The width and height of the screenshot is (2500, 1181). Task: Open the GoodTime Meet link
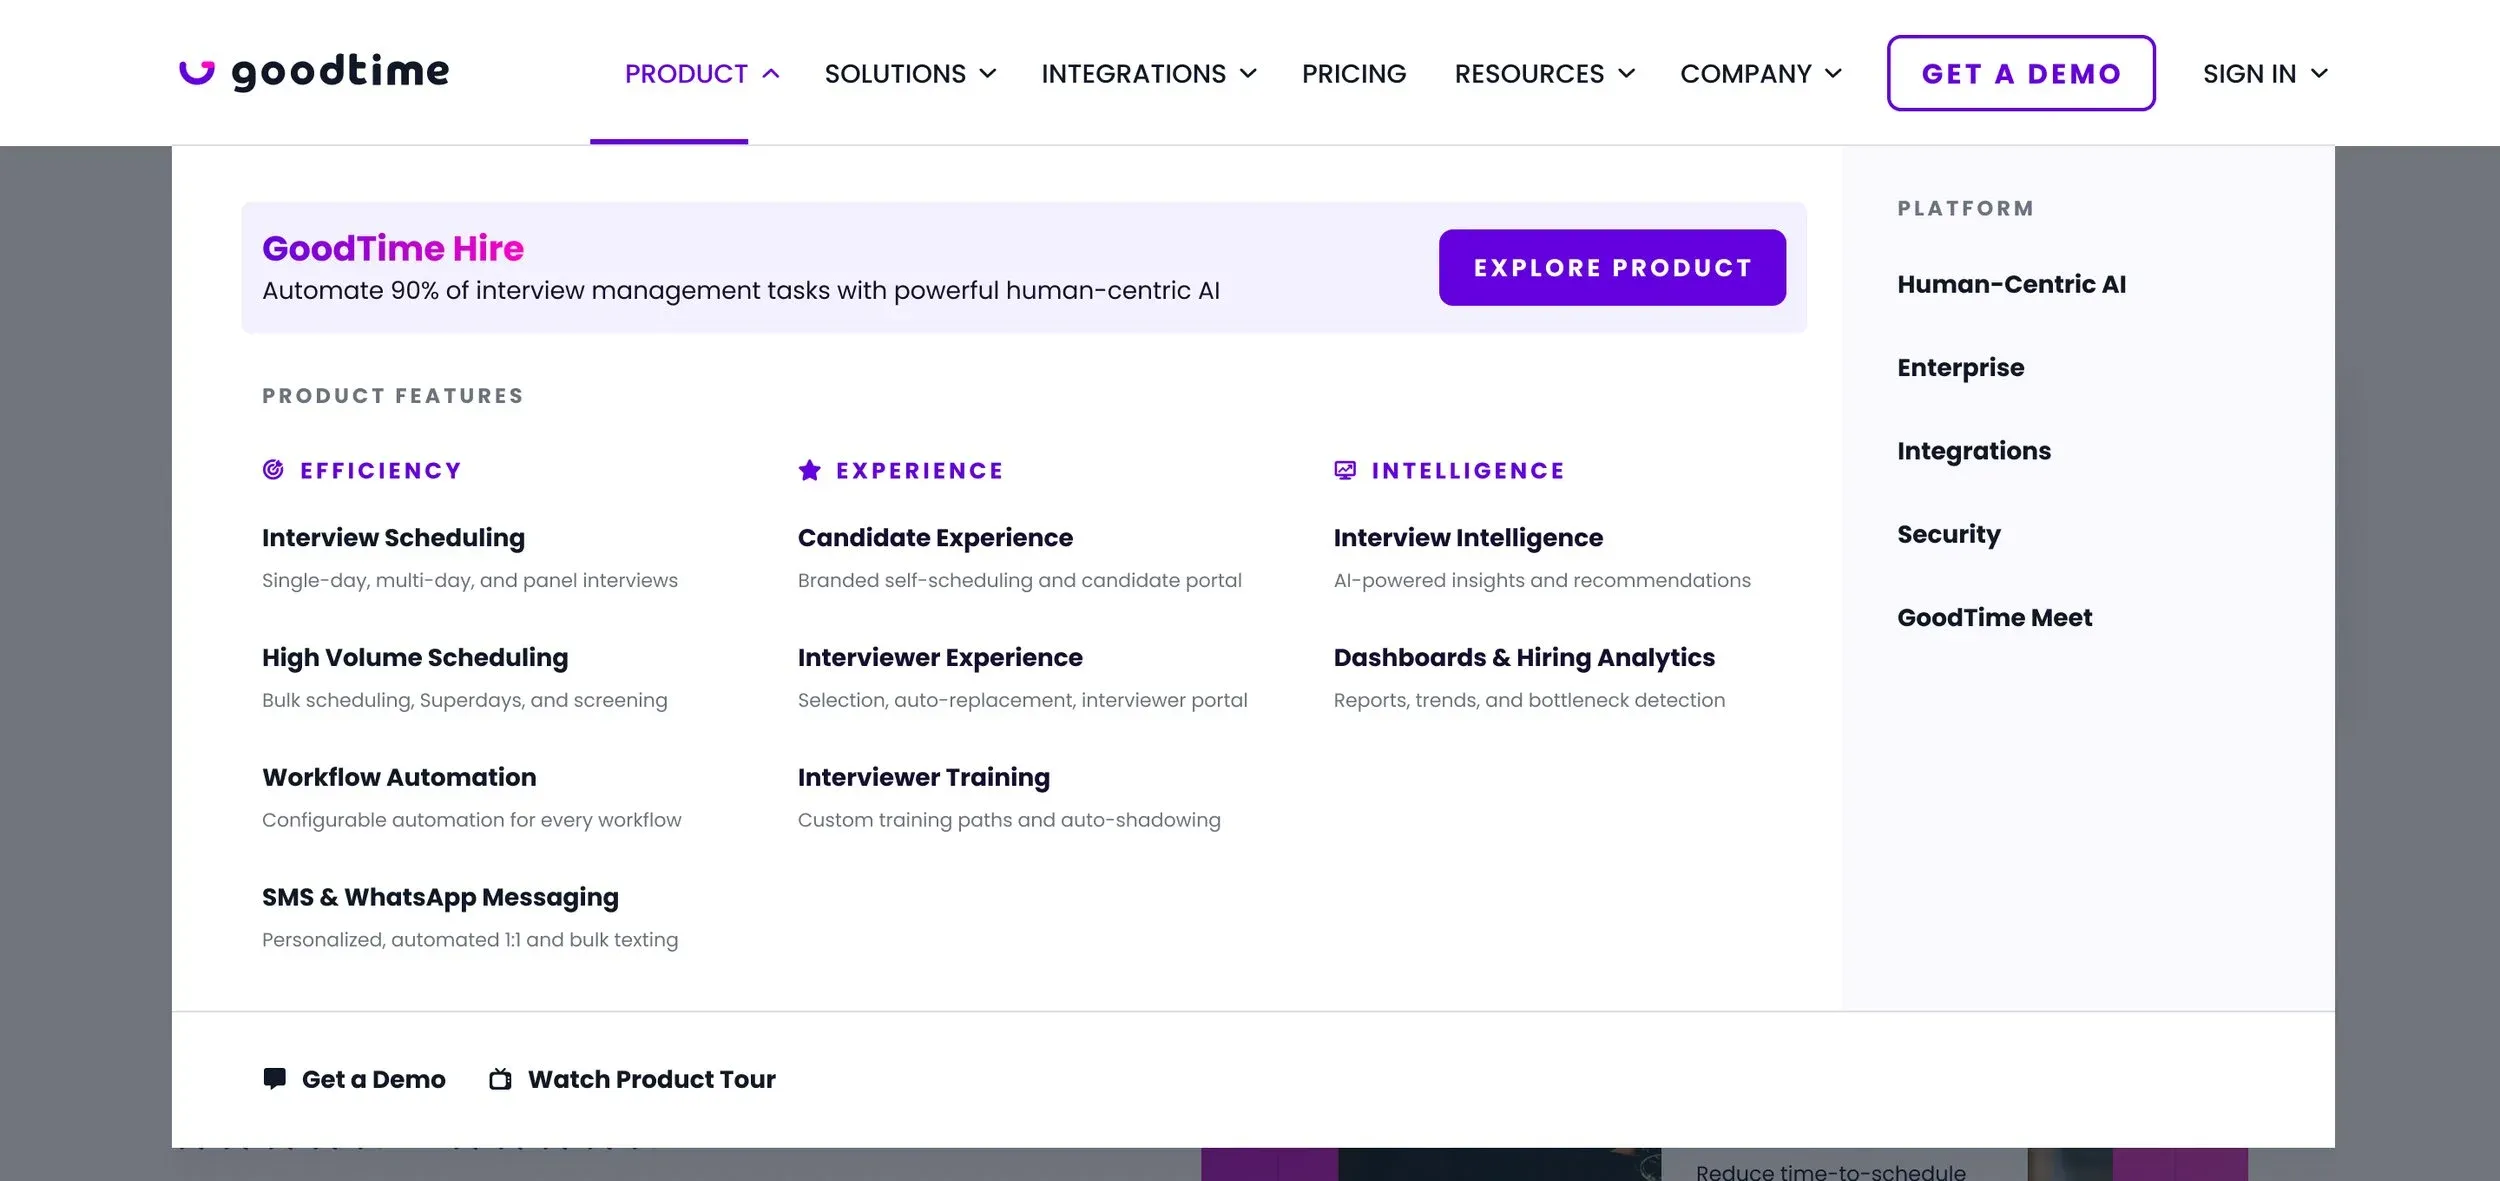click(x=1995, y=618)
